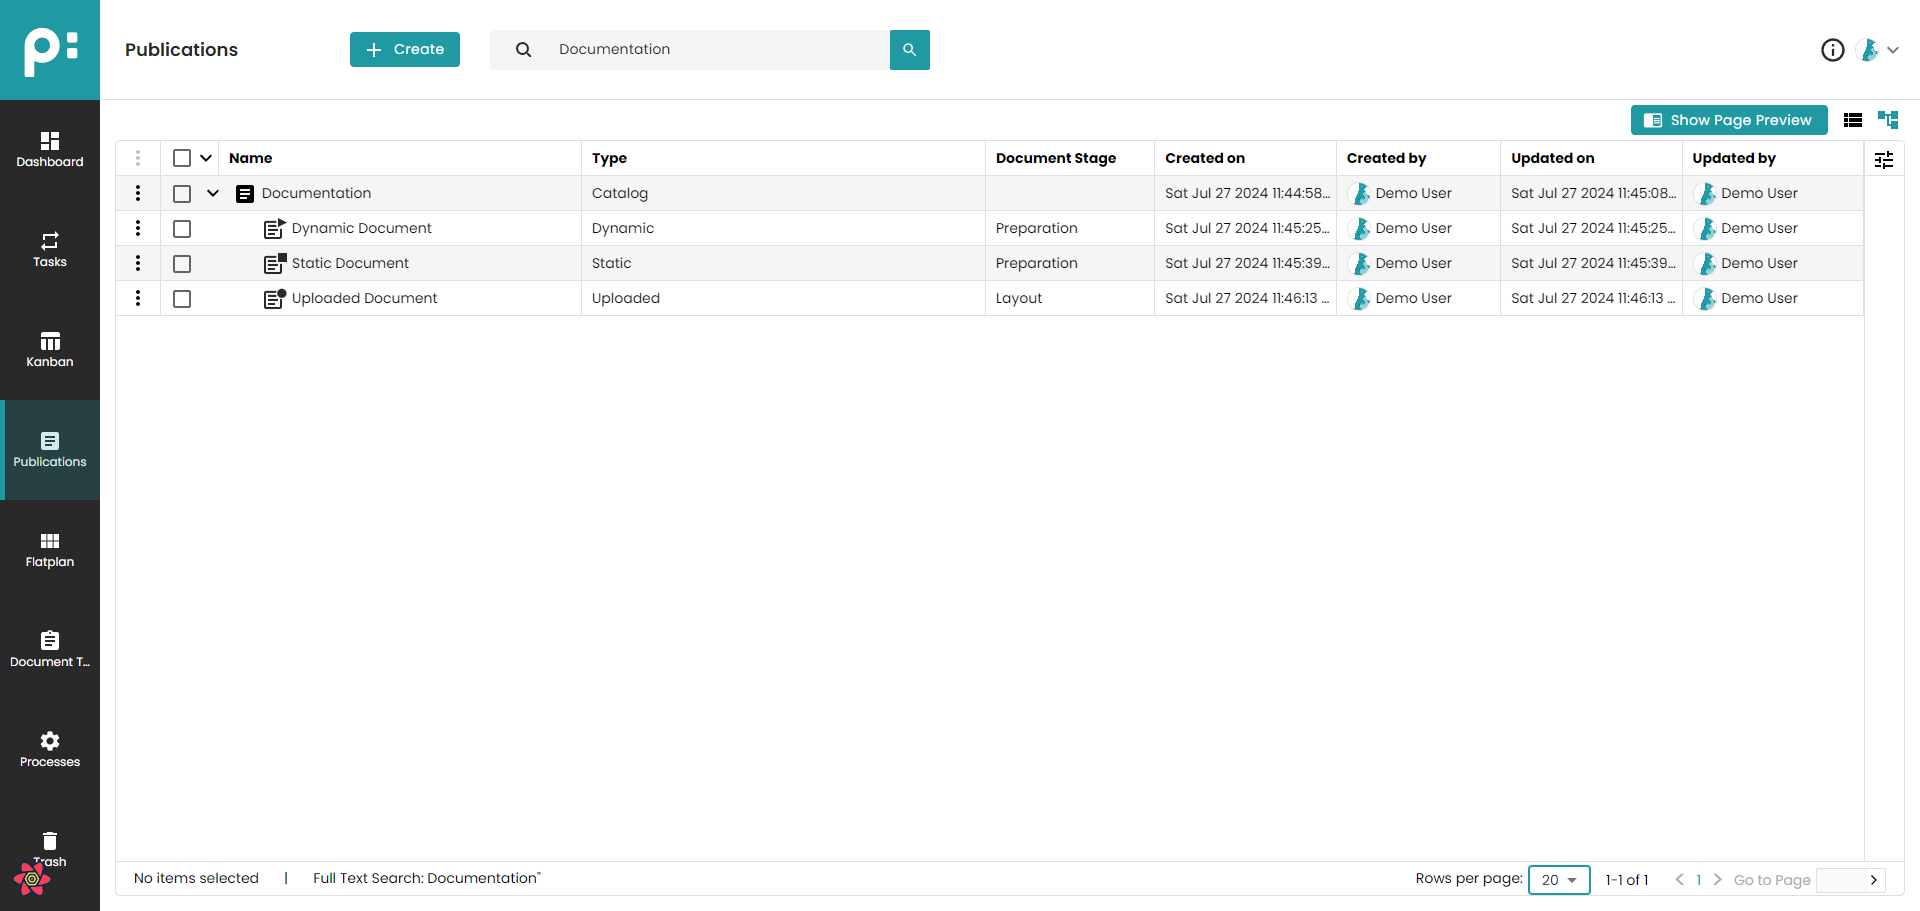Open Kanban in the sidebar
This screenshot has height=911, width=1920.
click(x=50, y=350)
